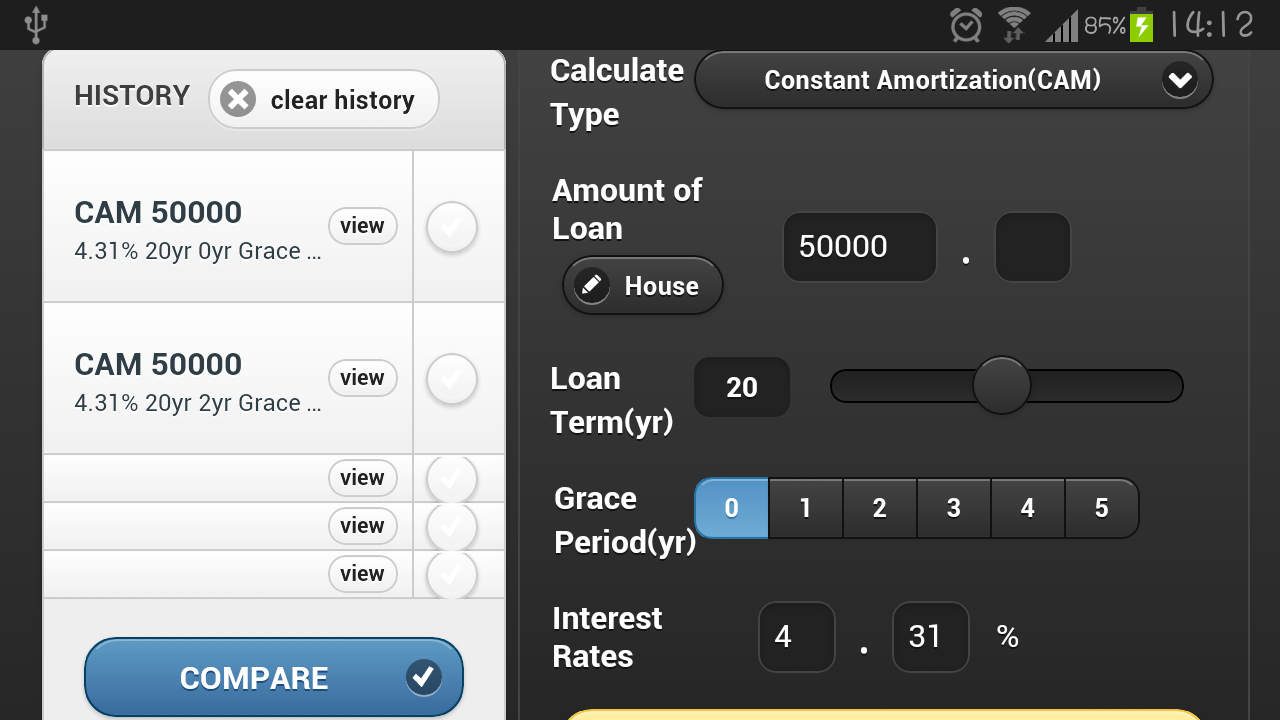Select grace period of 5 years
The image size is (1280, 720).
coord(1101,508)
